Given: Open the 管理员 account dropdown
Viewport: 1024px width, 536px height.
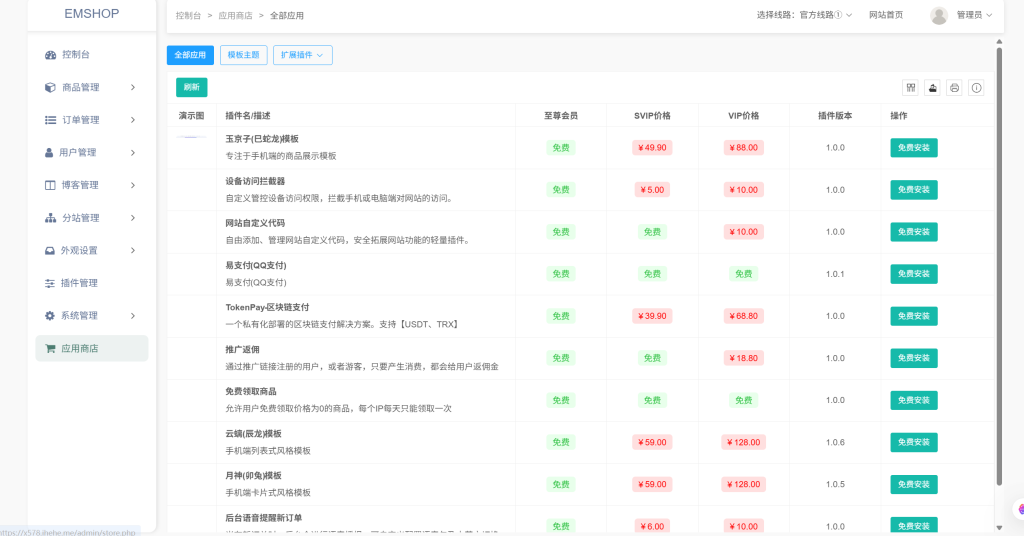Looking at the screenshot, I should point(974,15).
